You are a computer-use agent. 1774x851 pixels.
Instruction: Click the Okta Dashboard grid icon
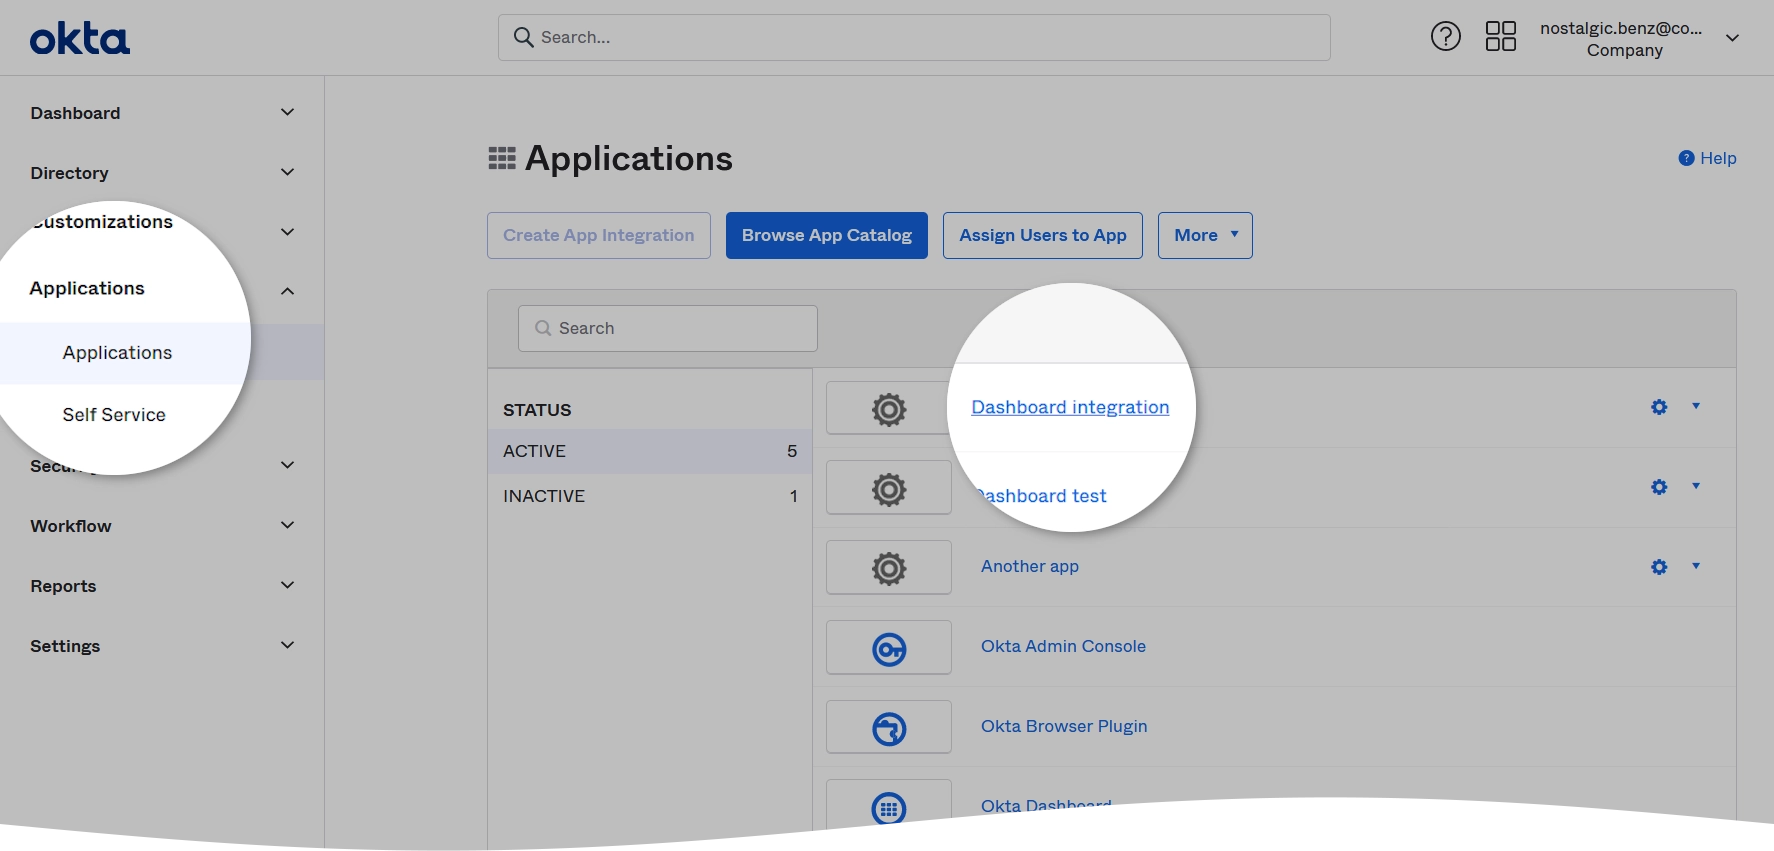pos(889,808)
